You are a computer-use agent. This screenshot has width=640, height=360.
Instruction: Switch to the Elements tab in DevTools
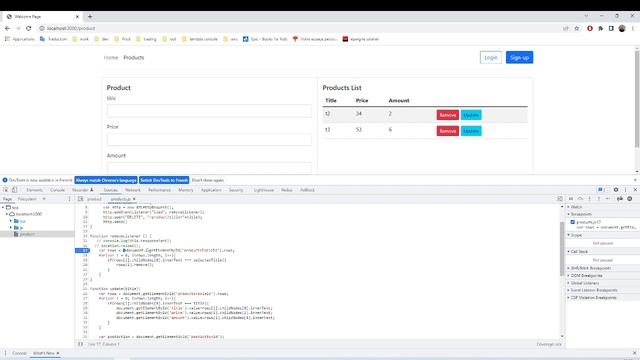pos(34,190)
